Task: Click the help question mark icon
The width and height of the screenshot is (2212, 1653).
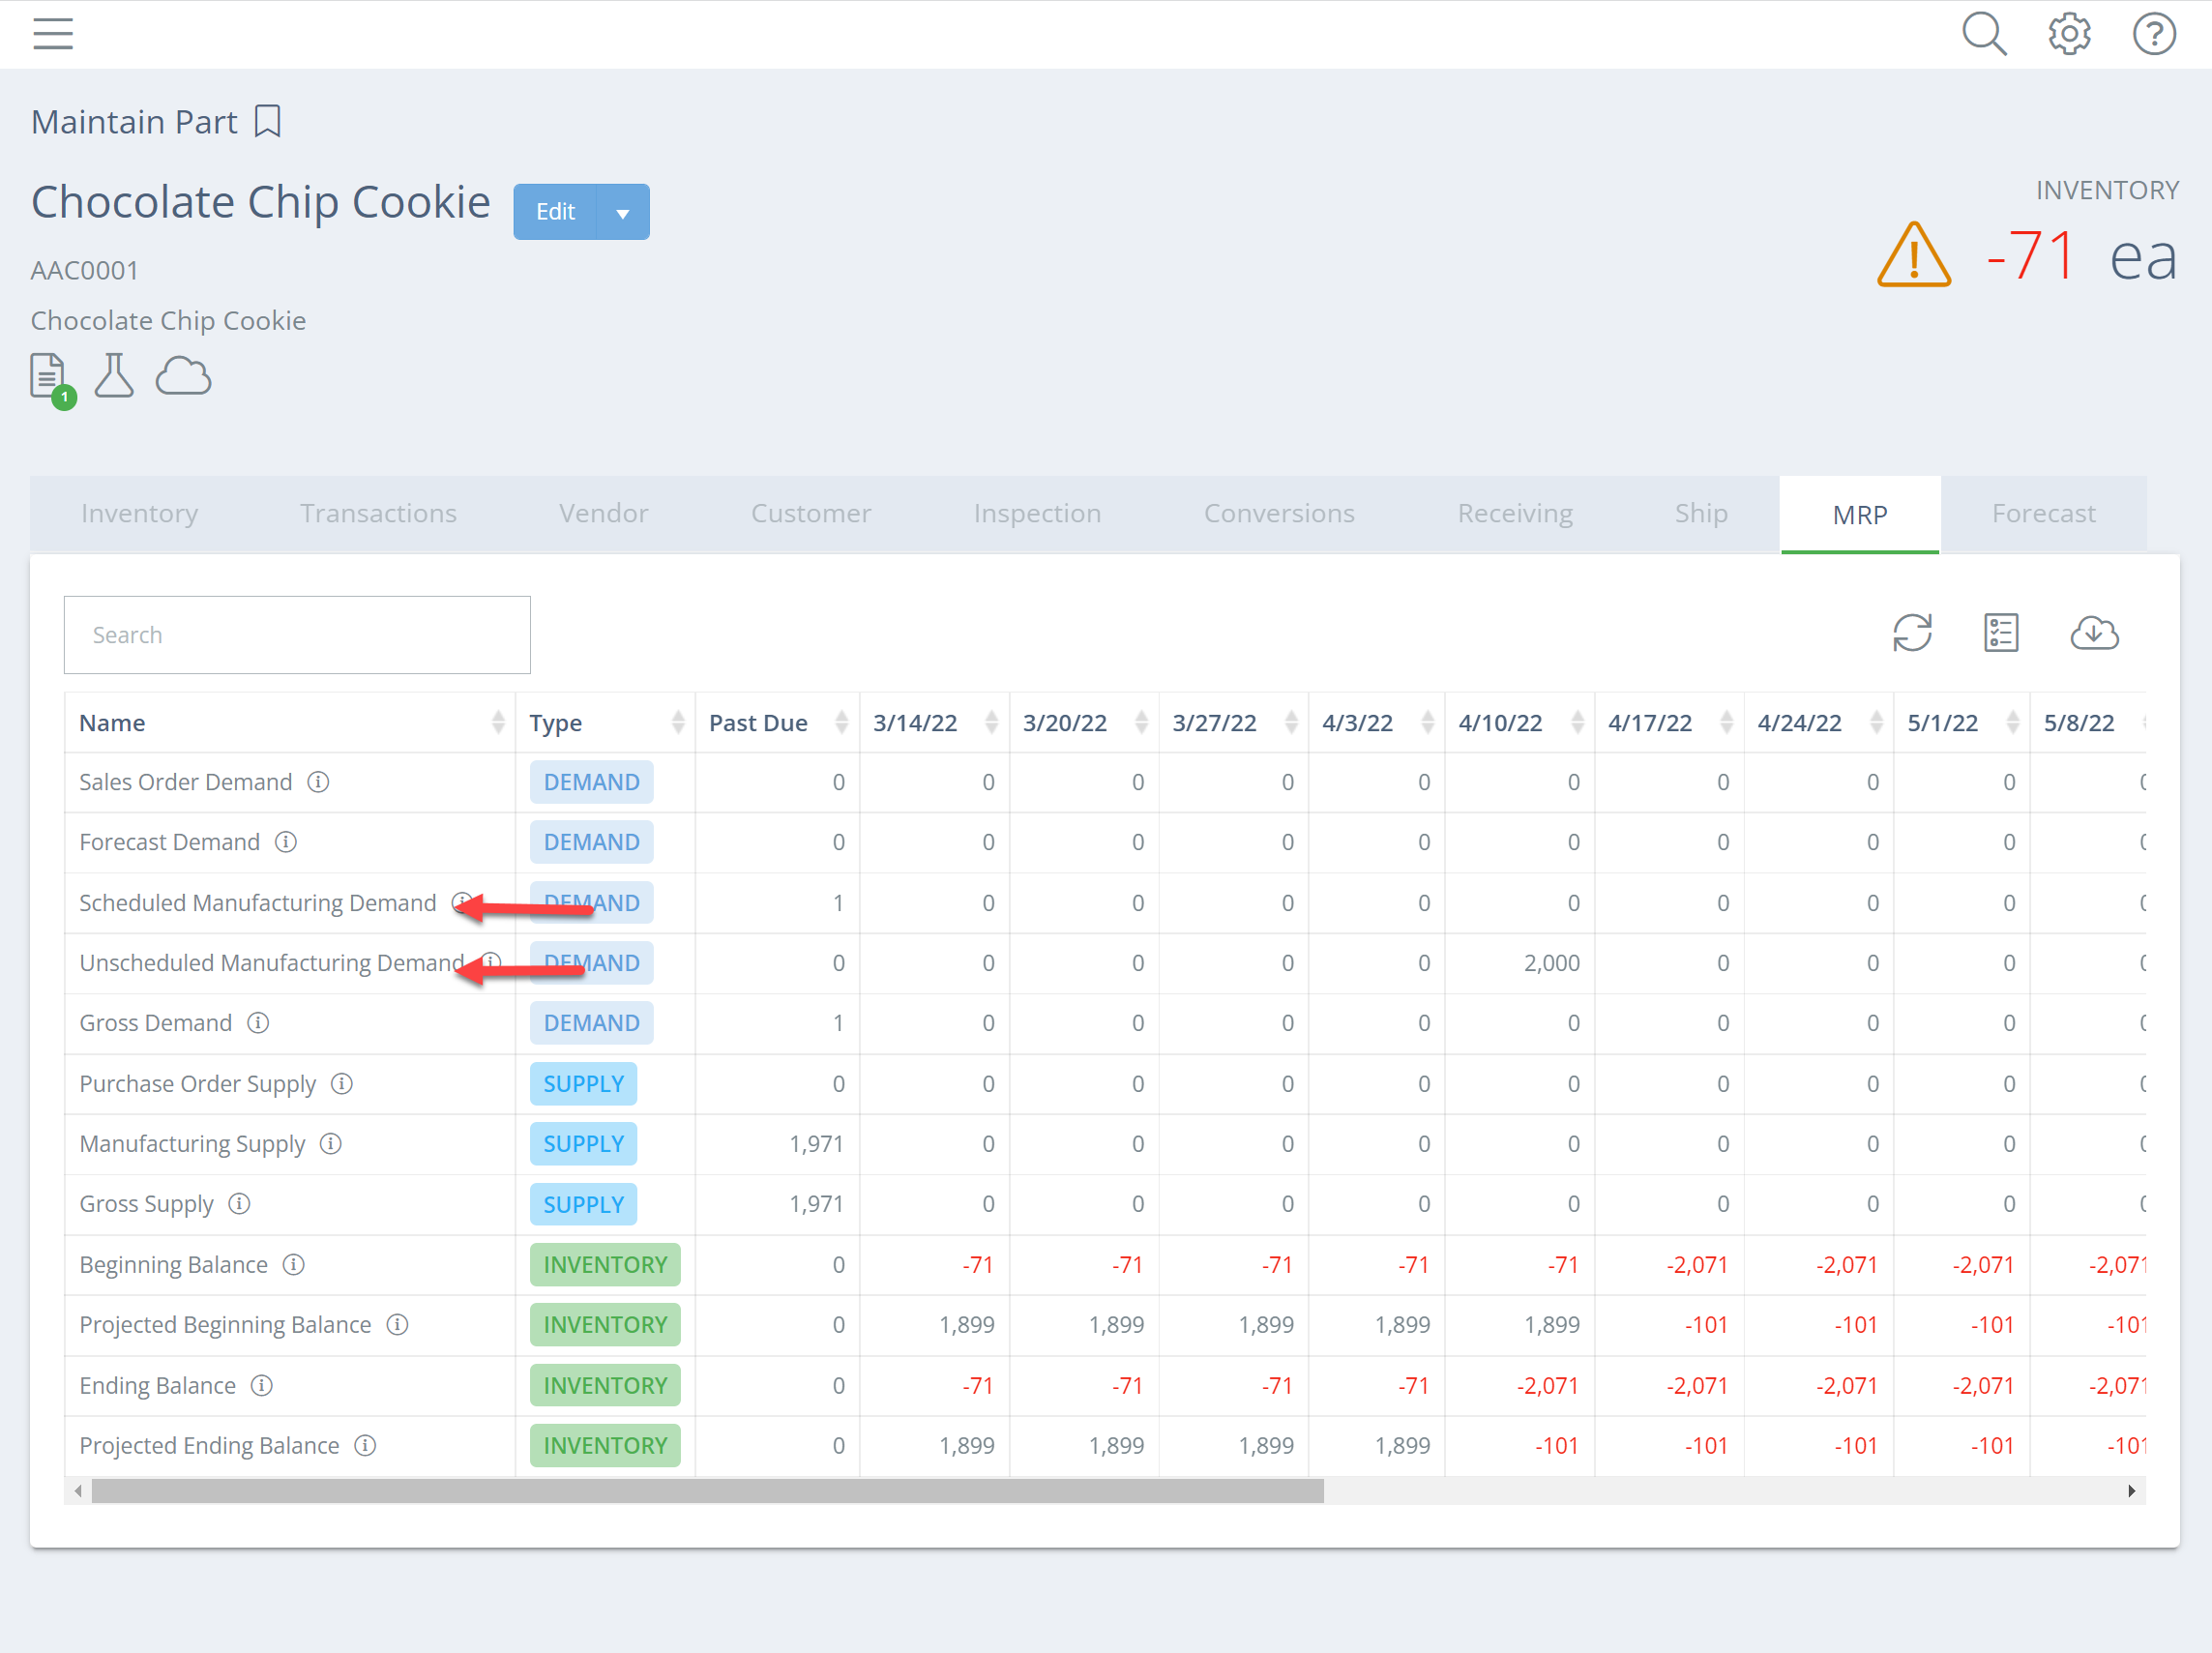Action: click(x=2153, y=34)
